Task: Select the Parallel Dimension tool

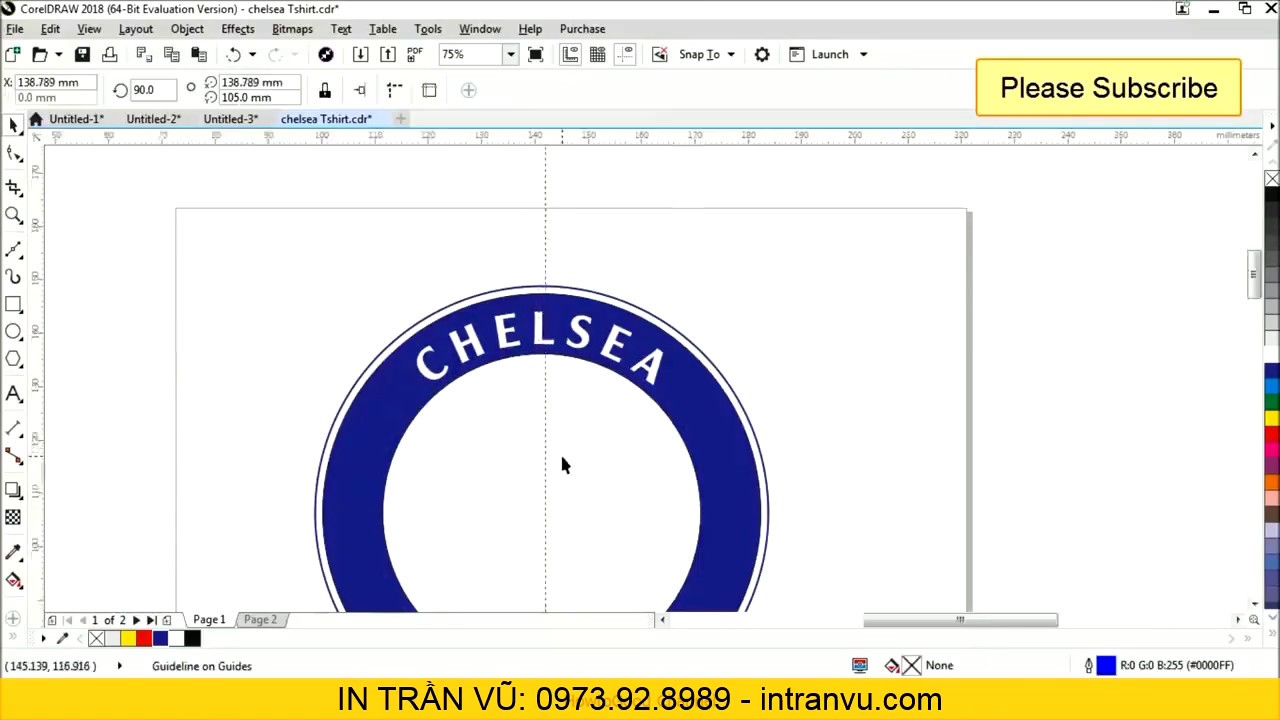Action: (x=13, y=428)
